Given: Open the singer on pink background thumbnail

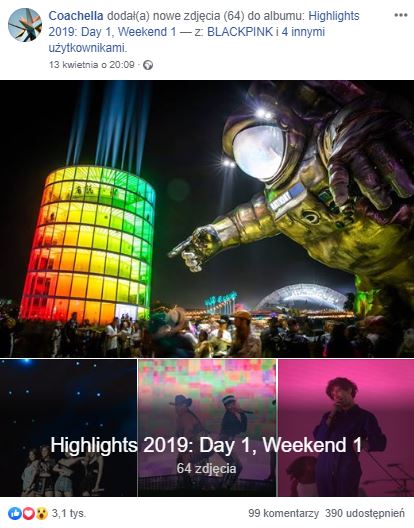Looking at the screenshot, I should (x=346, y=428).
